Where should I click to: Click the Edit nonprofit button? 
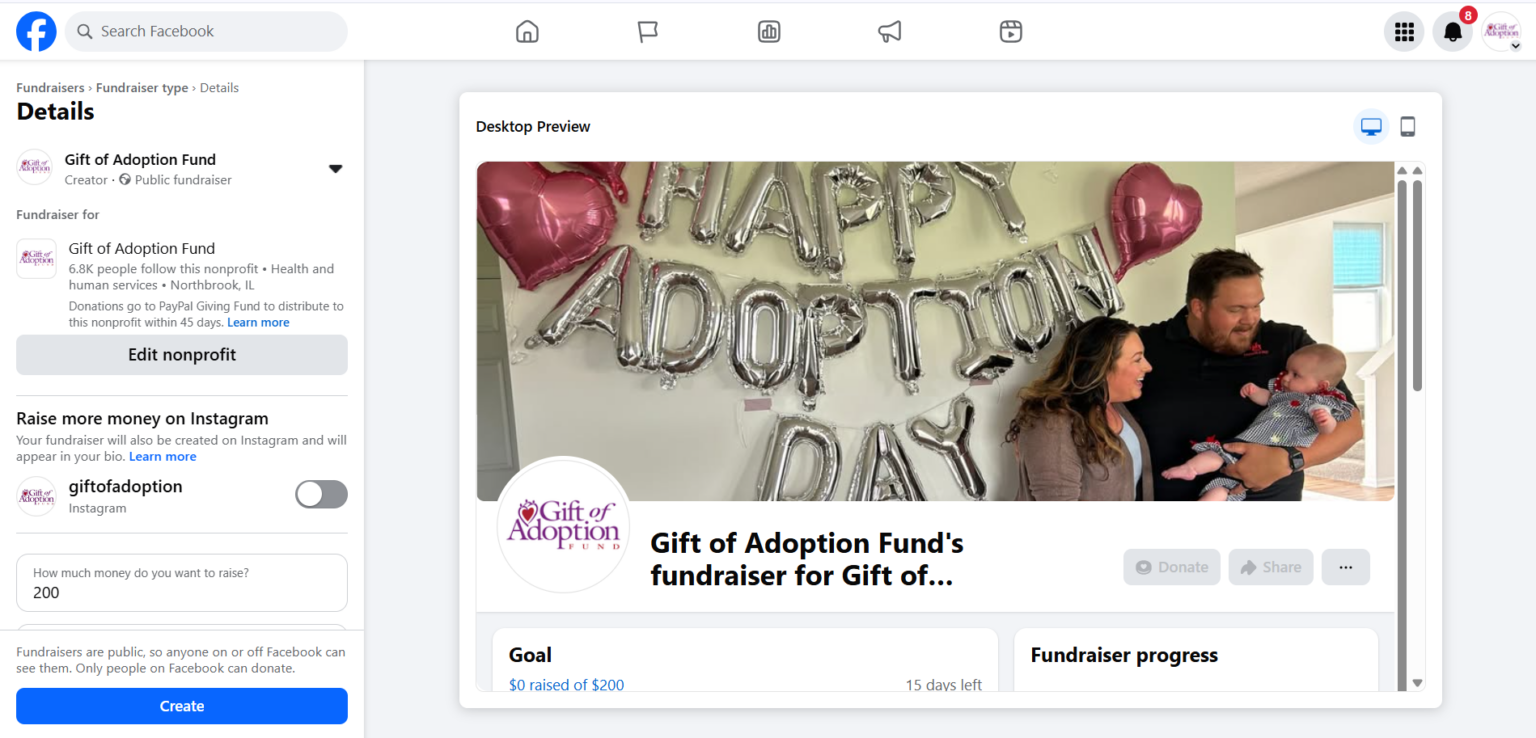182,355
